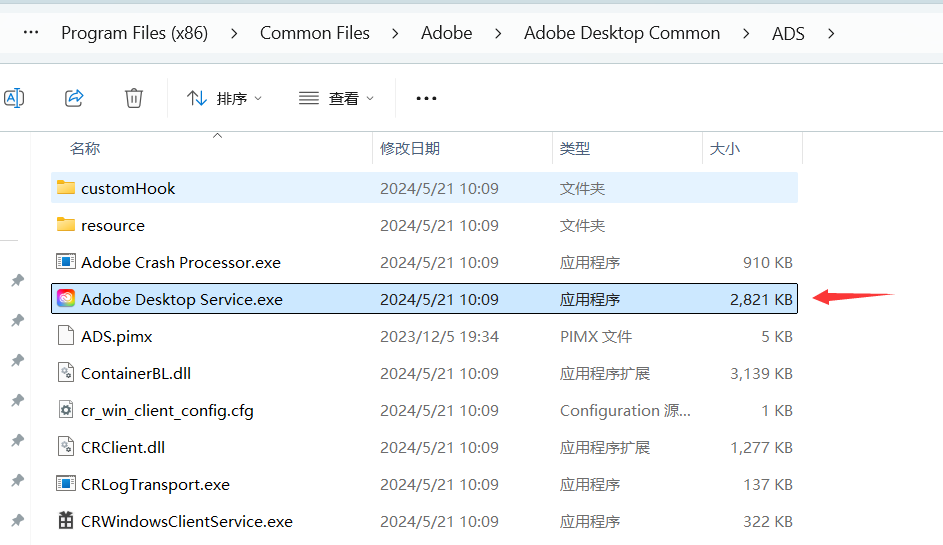The image size is (943, 545).
Task: Navigate to Common Files breadcrumb
Action: pyautogui.click(x=315, y=33)
